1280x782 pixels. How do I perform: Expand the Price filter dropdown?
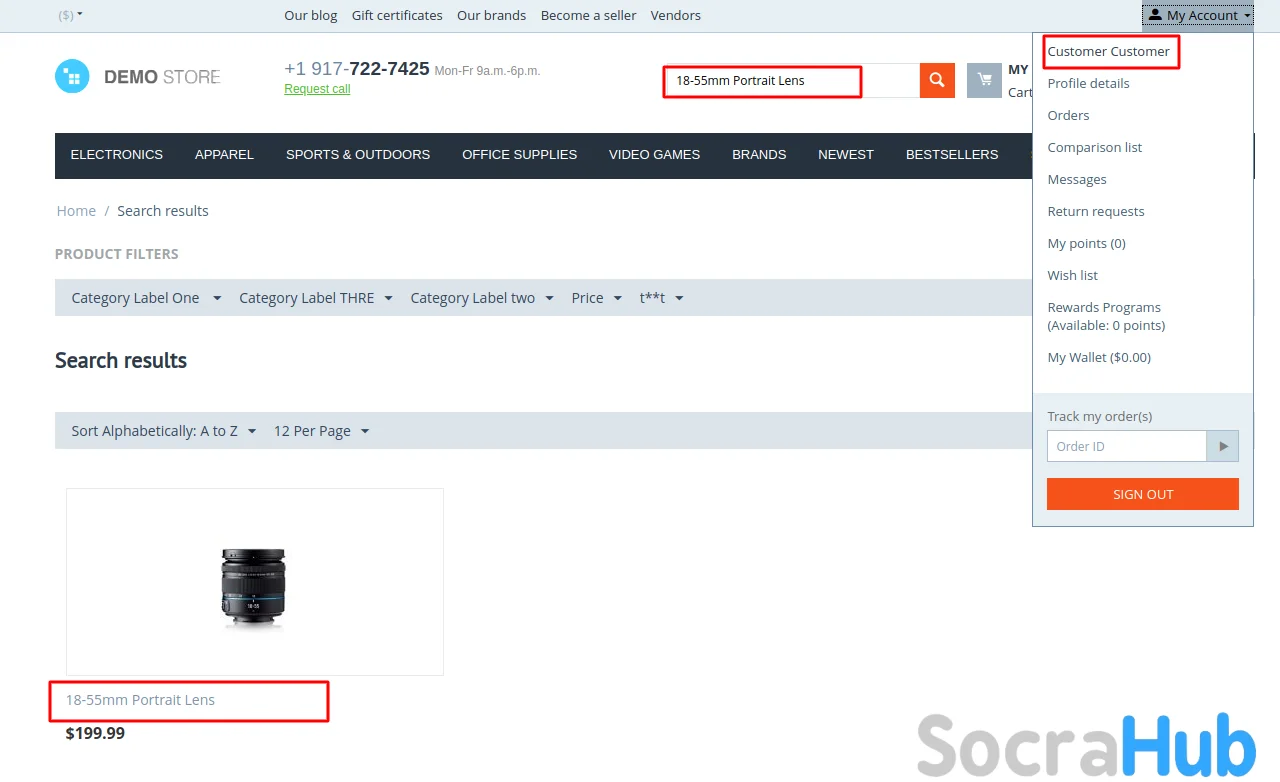(x=596, y=298)
